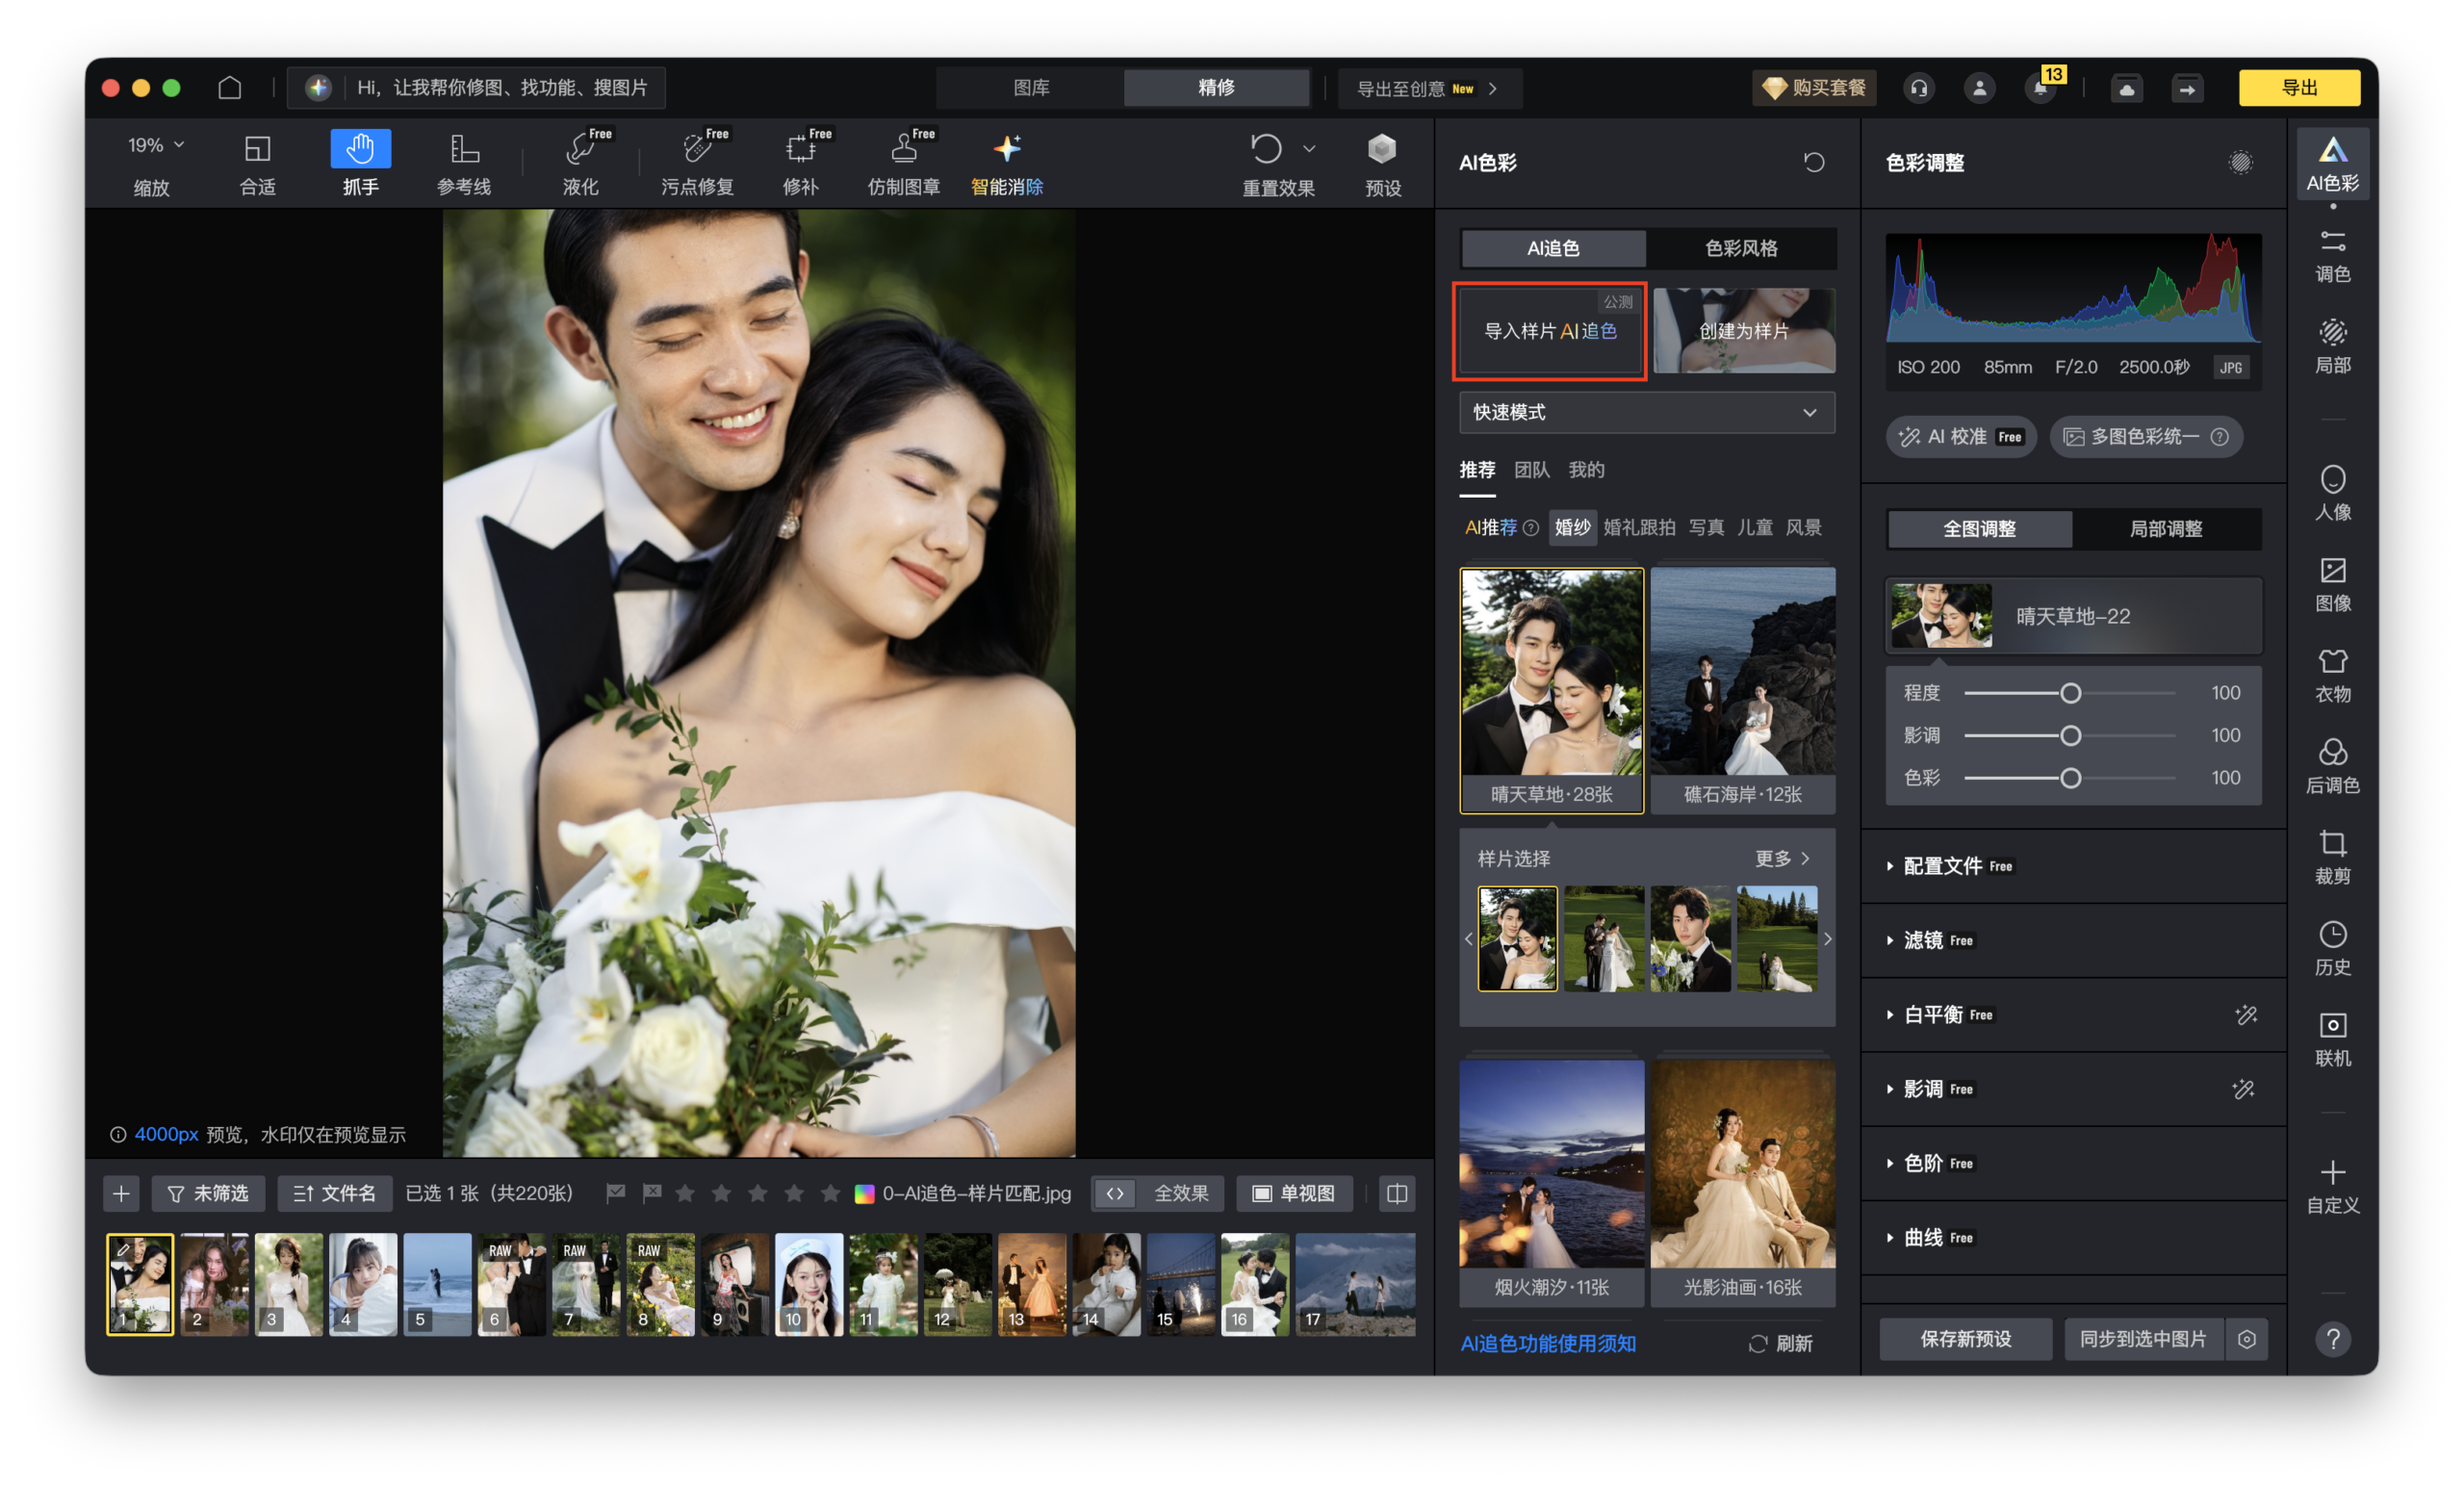Select the 抓手 (hand) tool

point(360,161)
